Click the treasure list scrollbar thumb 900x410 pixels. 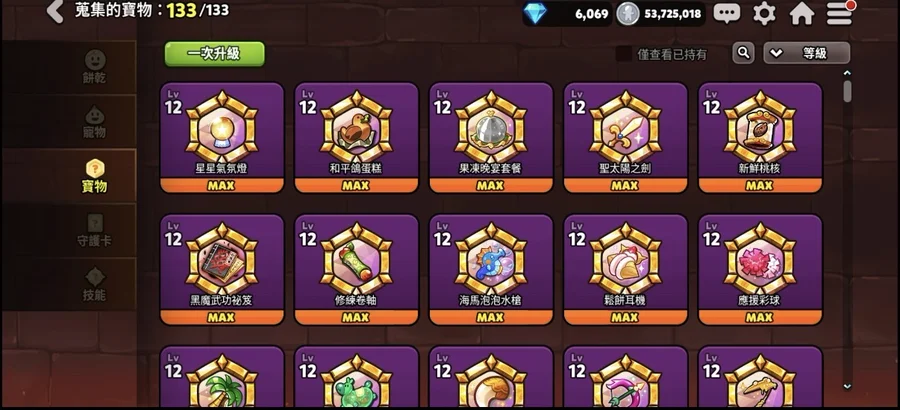point(847,91)
